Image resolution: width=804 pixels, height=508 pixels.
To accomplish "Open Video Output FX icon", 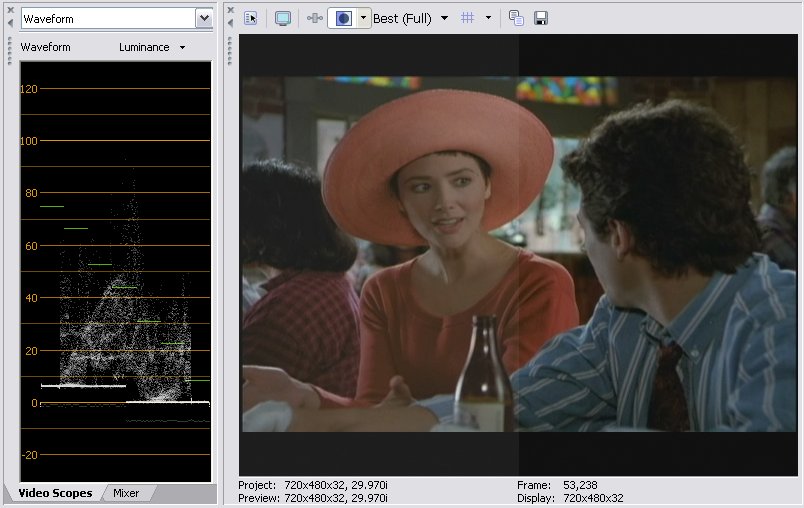I will (x=314, y=18).
